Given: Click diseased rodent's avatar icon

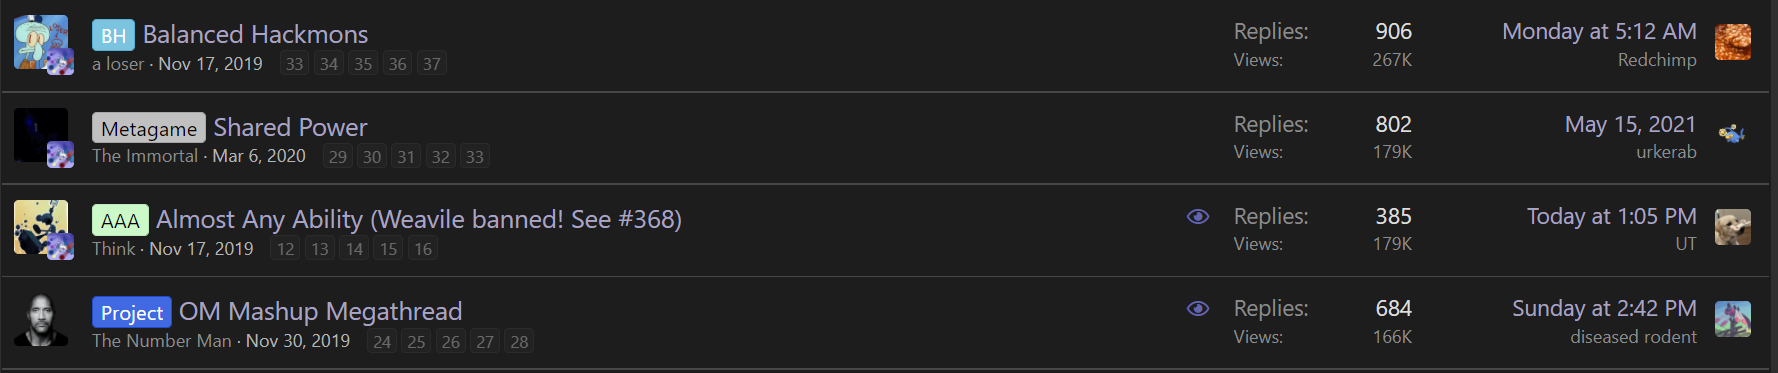Looking at the screenshot, I should pyautogui.click(x=1732, y=319).
